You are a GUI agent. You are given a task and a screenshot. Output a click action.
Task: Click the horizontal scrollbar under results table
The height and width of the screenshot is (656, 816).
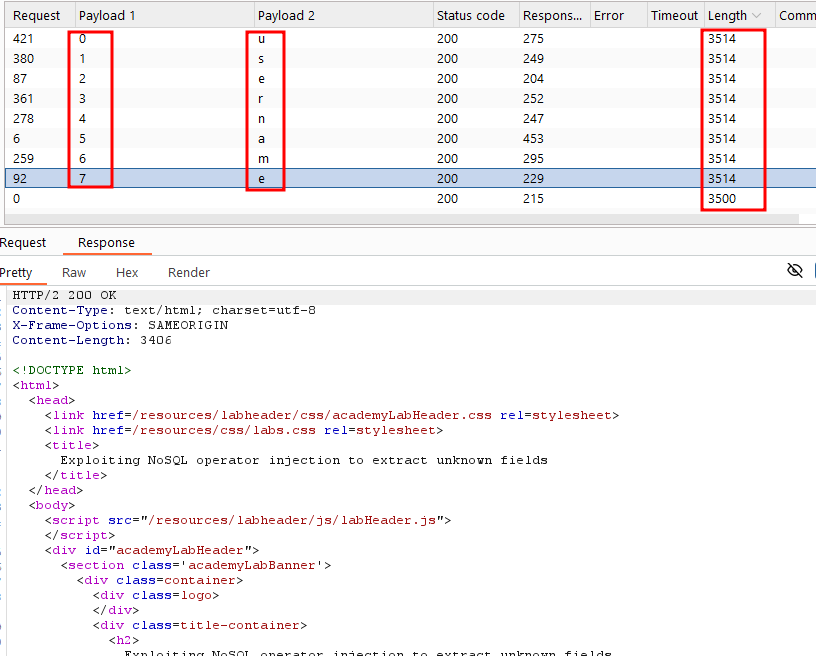click(x=402, y=219)
